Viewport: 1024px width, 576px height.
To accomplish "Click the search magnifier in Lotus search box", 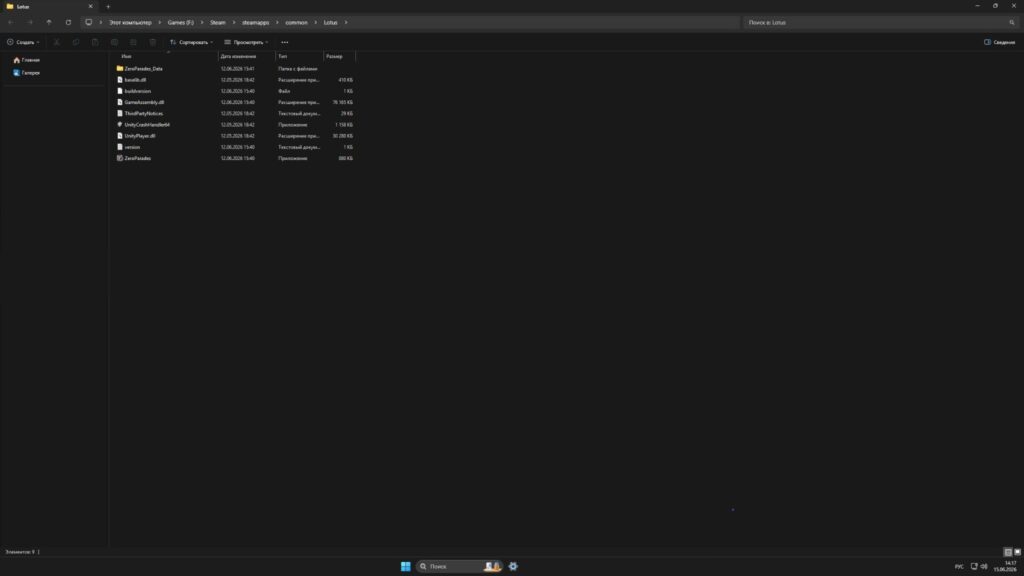I will click(1012, 22).
